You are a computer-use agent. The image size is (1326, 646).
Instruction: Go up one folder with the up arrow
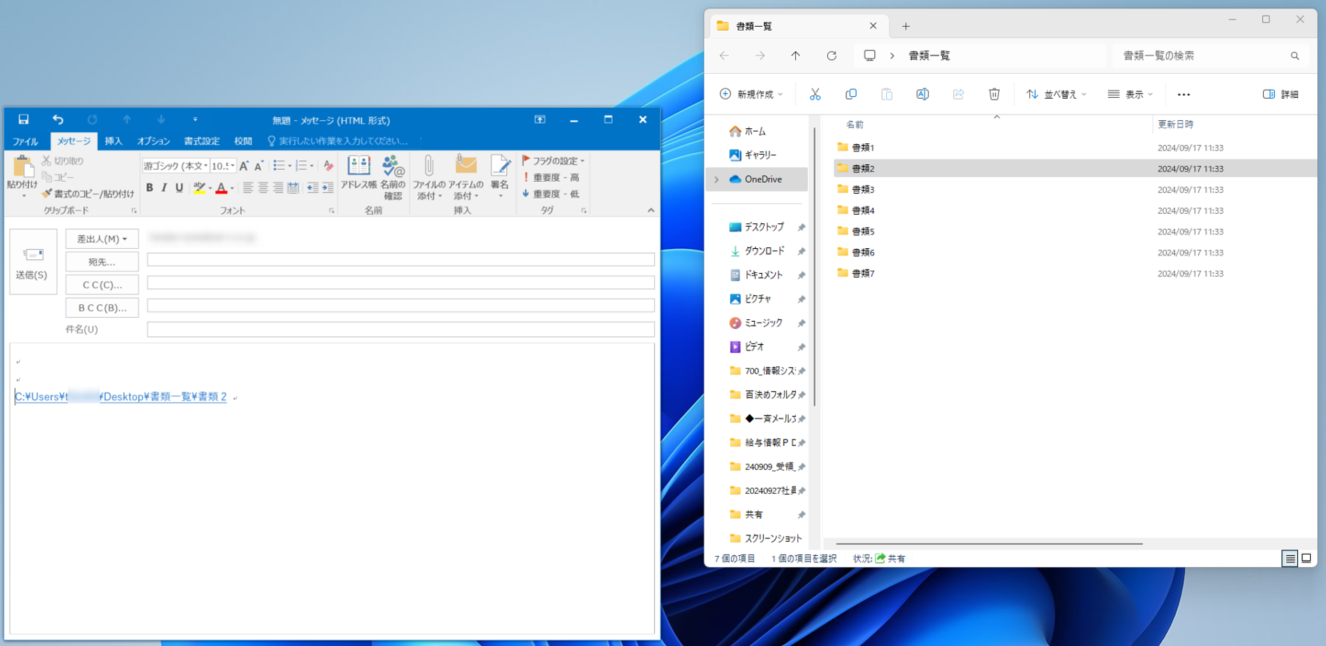click(x=795, y=56)
